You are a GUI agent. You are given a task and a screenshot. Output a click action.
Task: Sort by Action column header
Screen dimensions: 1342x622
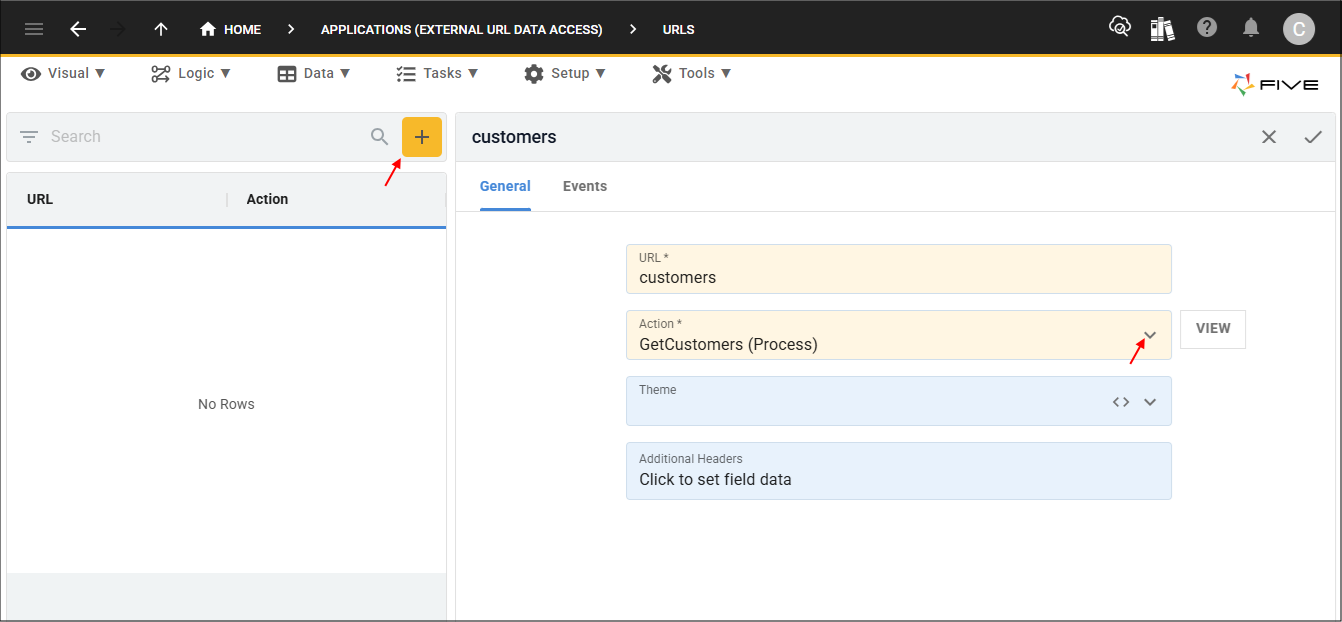point(267,199)
